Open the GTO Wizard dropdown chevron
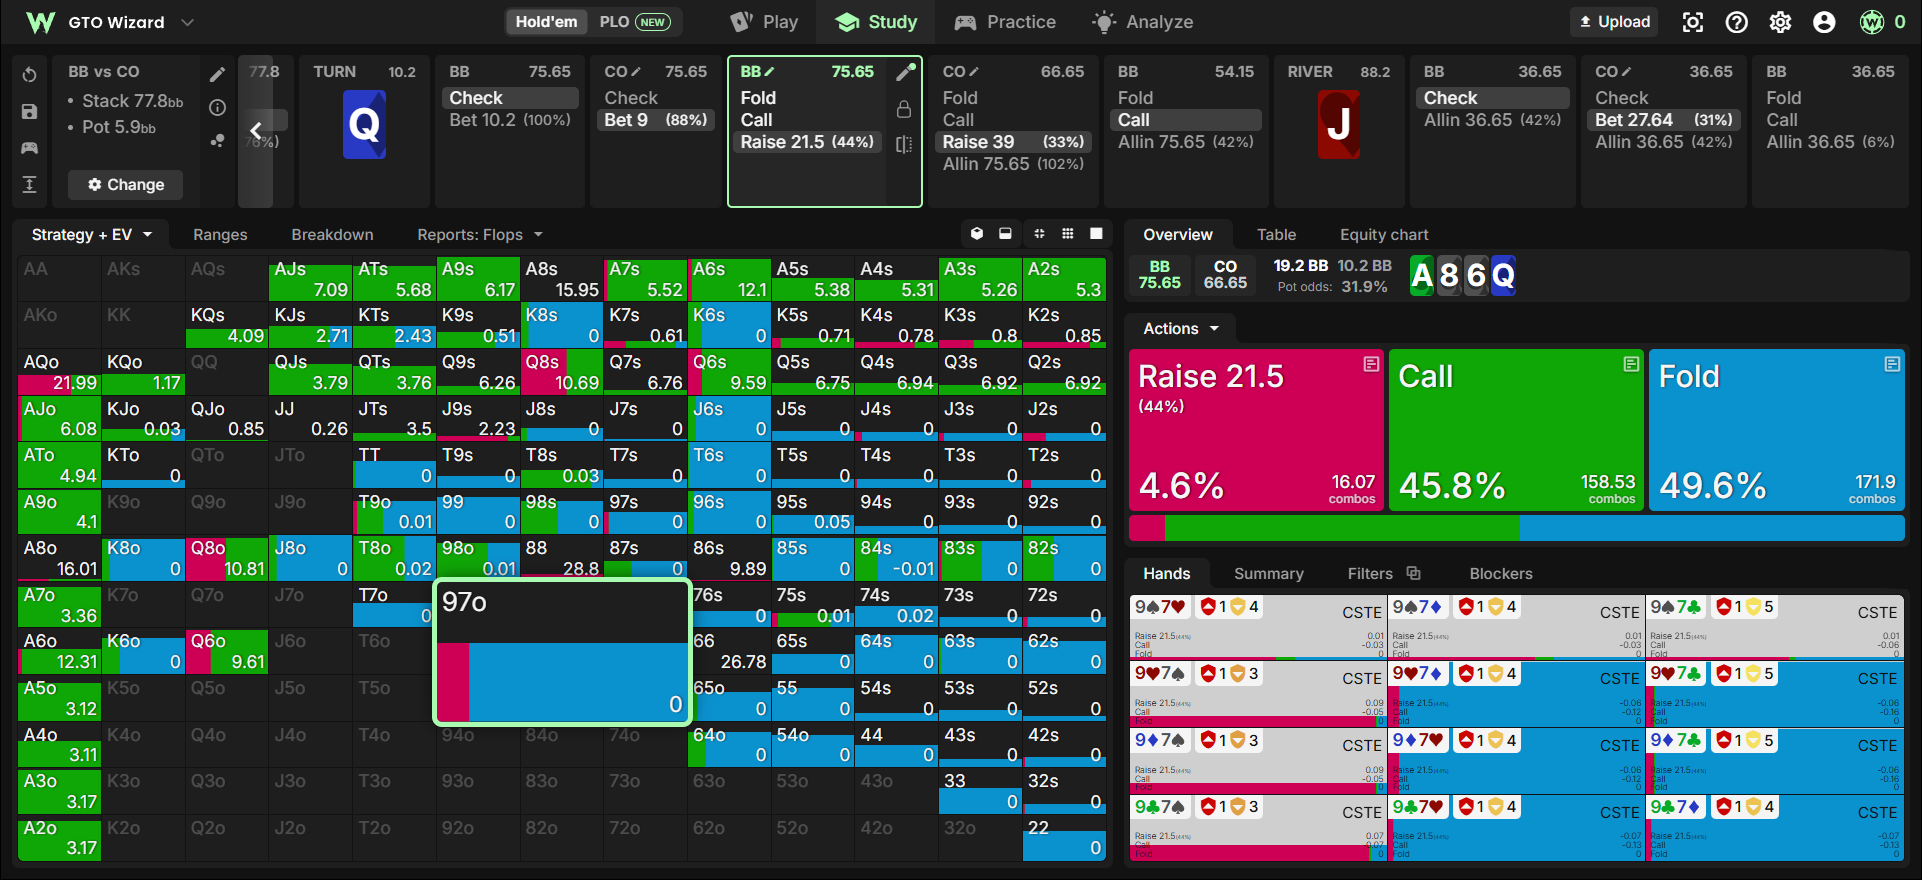The width and height of the screenshot is (1922, 880). tap(187, 22)
